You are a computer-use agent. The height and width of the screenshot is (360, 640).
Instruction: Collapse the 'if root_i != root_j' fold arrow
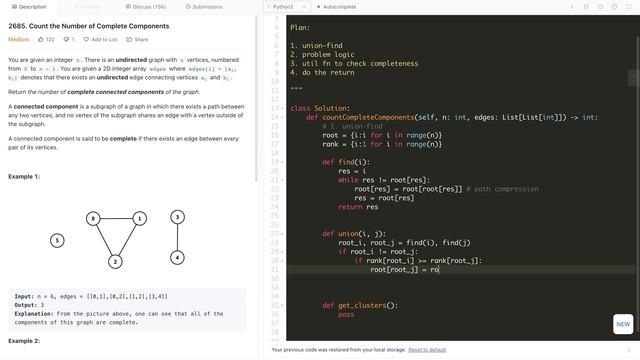(282, 252)
